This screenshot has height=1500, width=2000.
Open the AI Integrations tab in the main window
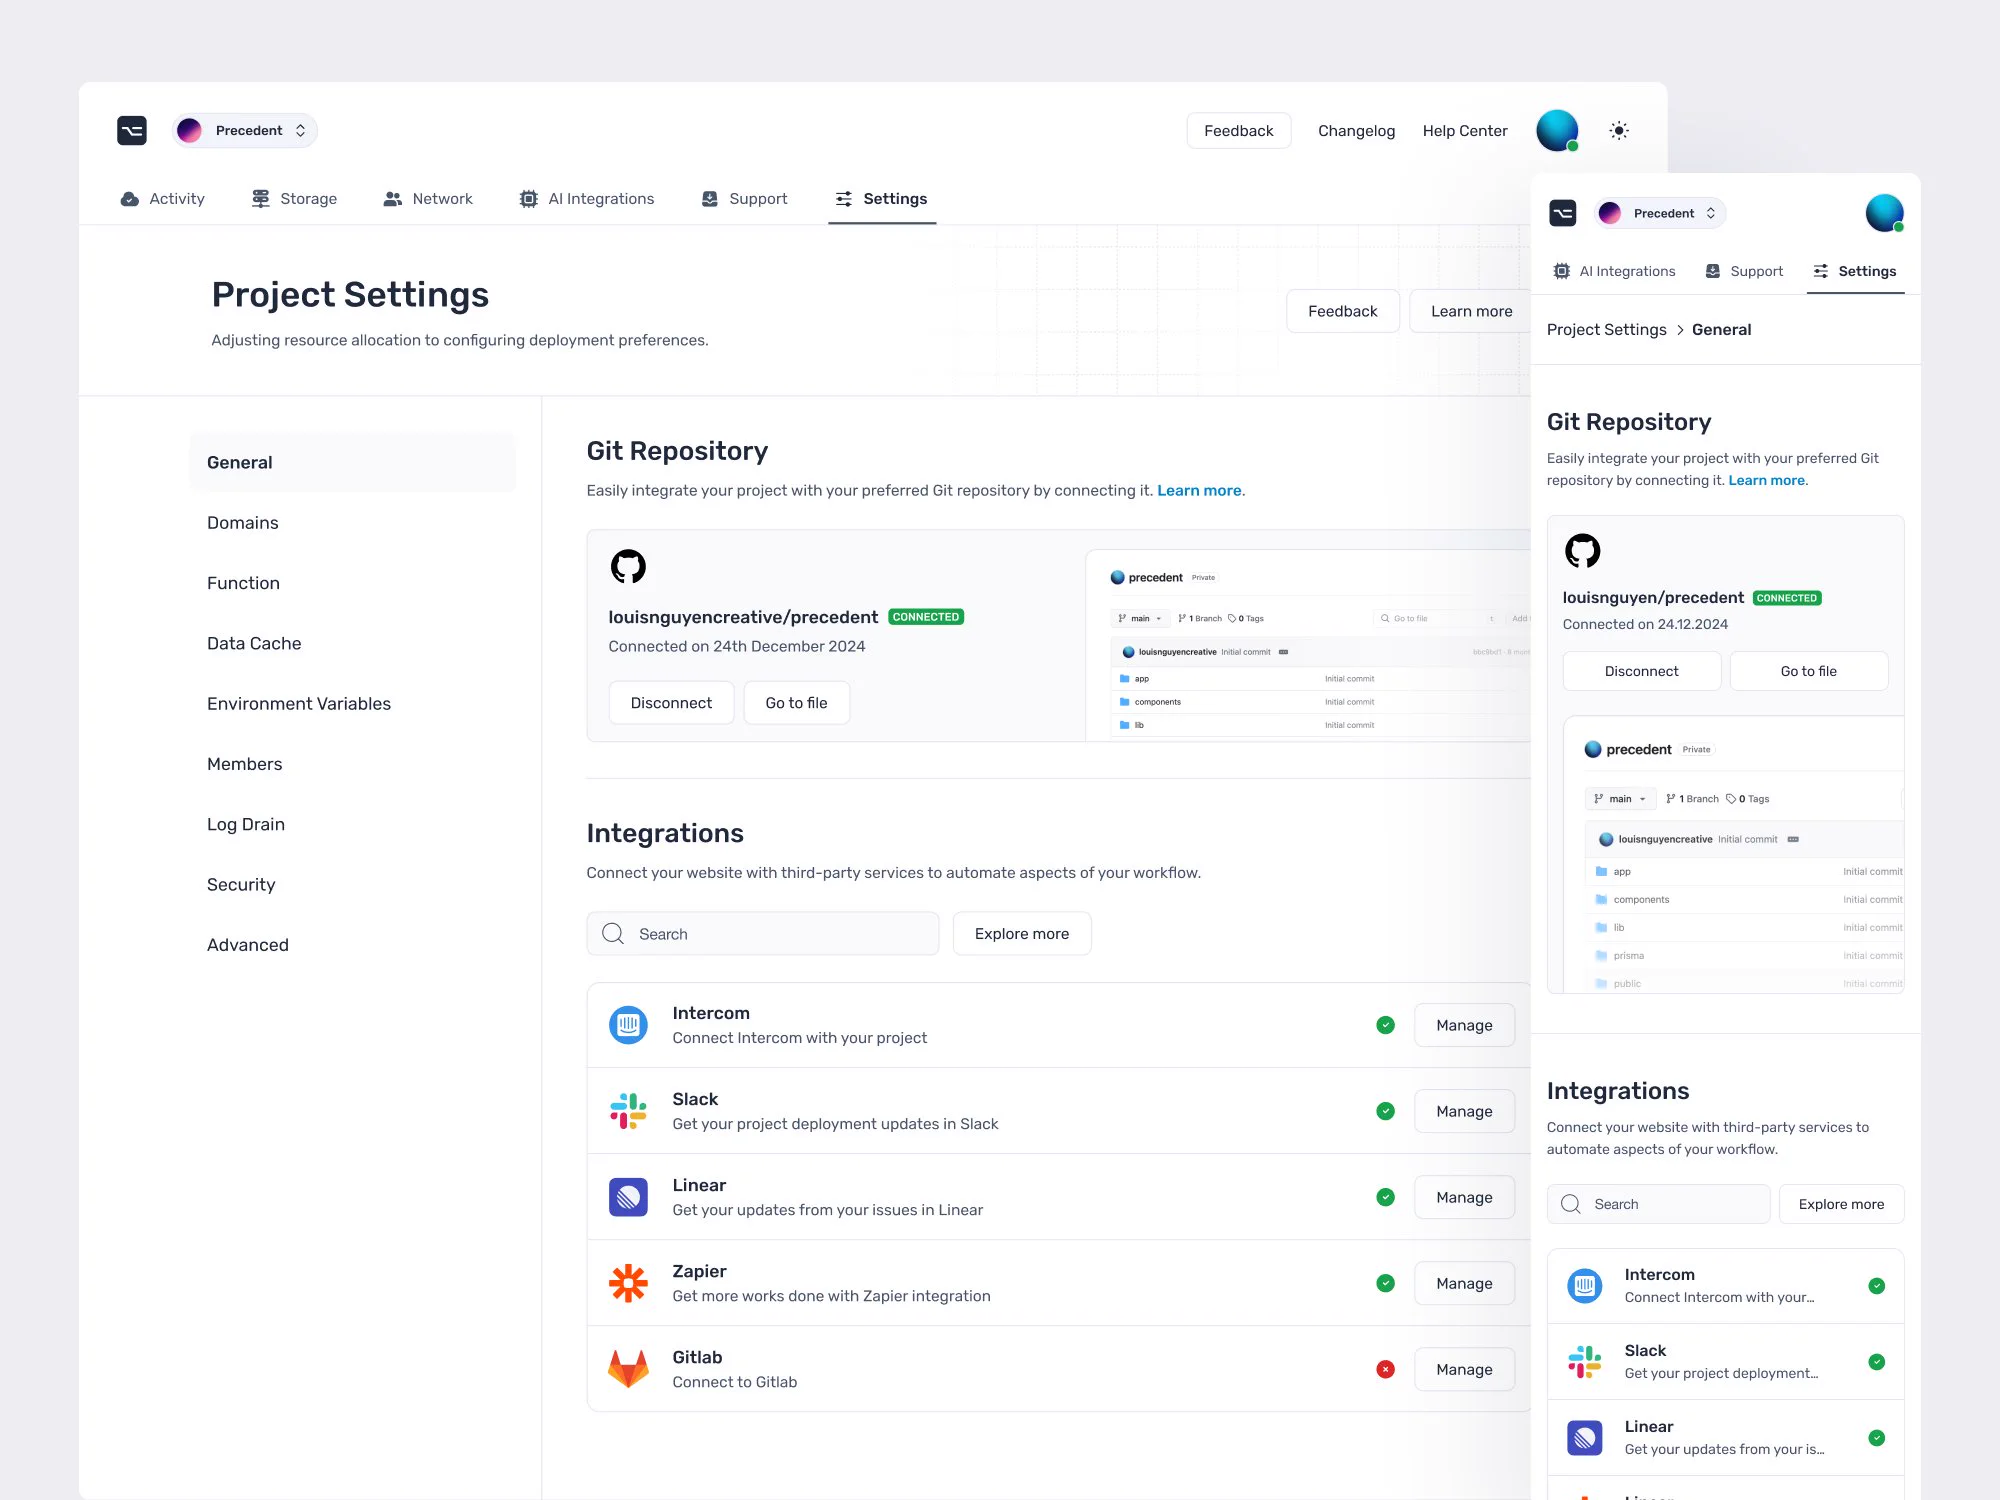(587, 199)
